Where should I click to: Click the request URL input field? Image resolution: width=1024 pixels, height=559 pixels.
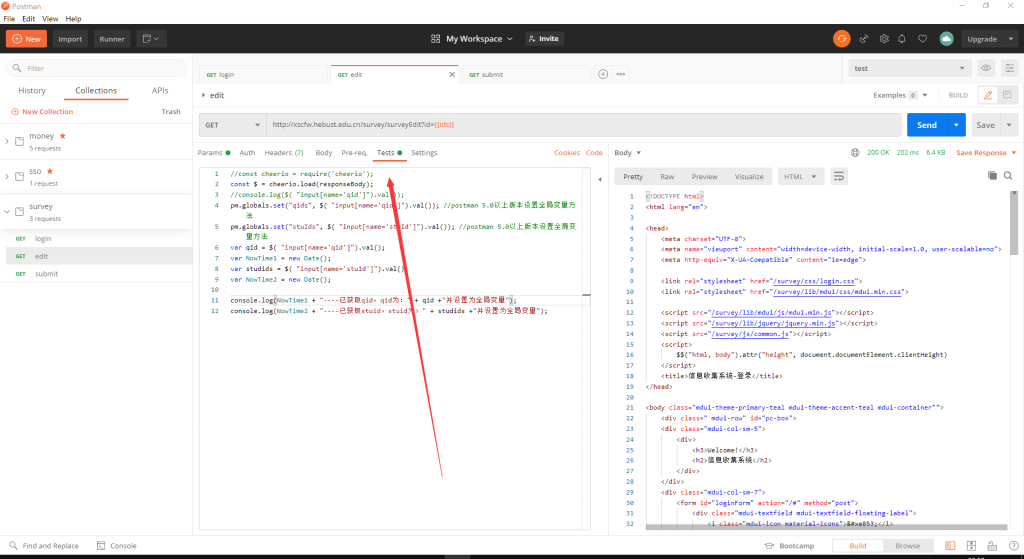(x=580, y=125)
